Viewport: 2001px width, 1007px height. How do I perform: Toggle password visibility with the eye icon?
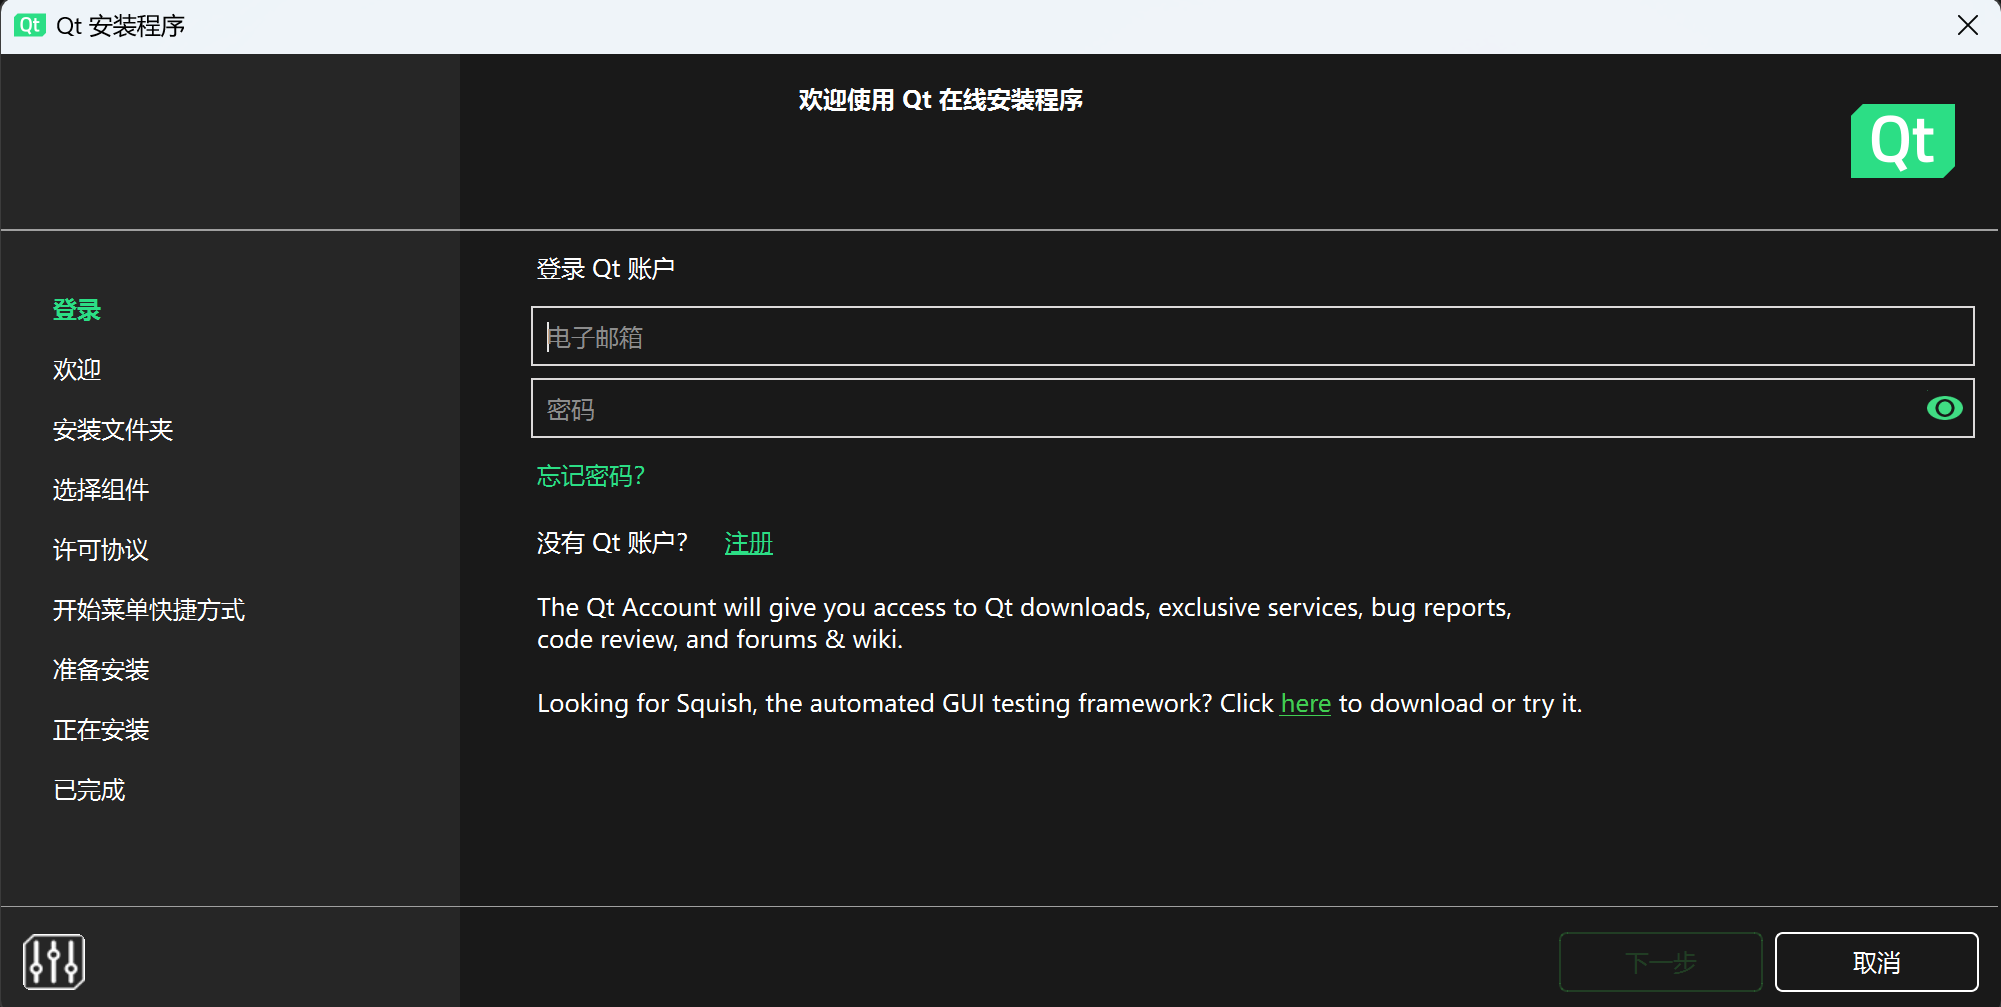1944,408
